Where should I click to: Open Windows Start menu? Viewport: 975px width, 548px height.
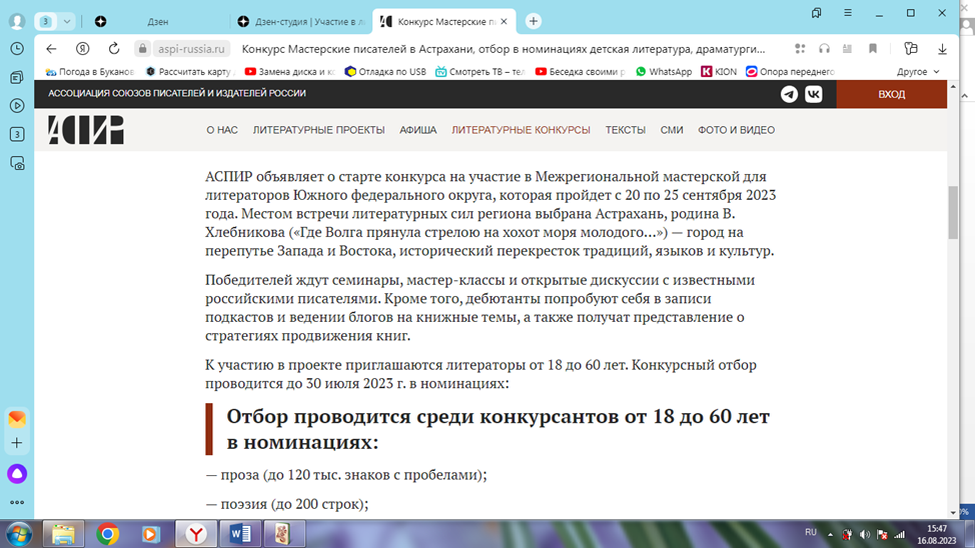click(x=19, y=534)
